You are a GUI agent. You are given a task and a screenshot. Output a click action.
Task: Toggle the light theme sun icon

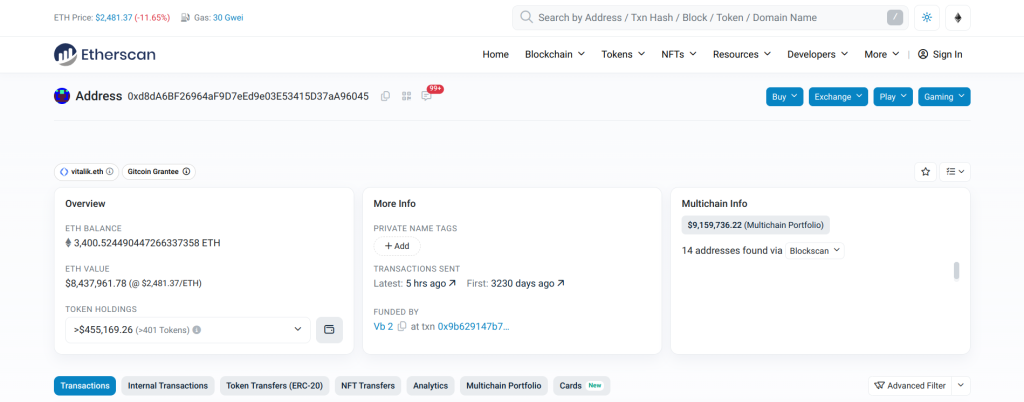[927, 18]
